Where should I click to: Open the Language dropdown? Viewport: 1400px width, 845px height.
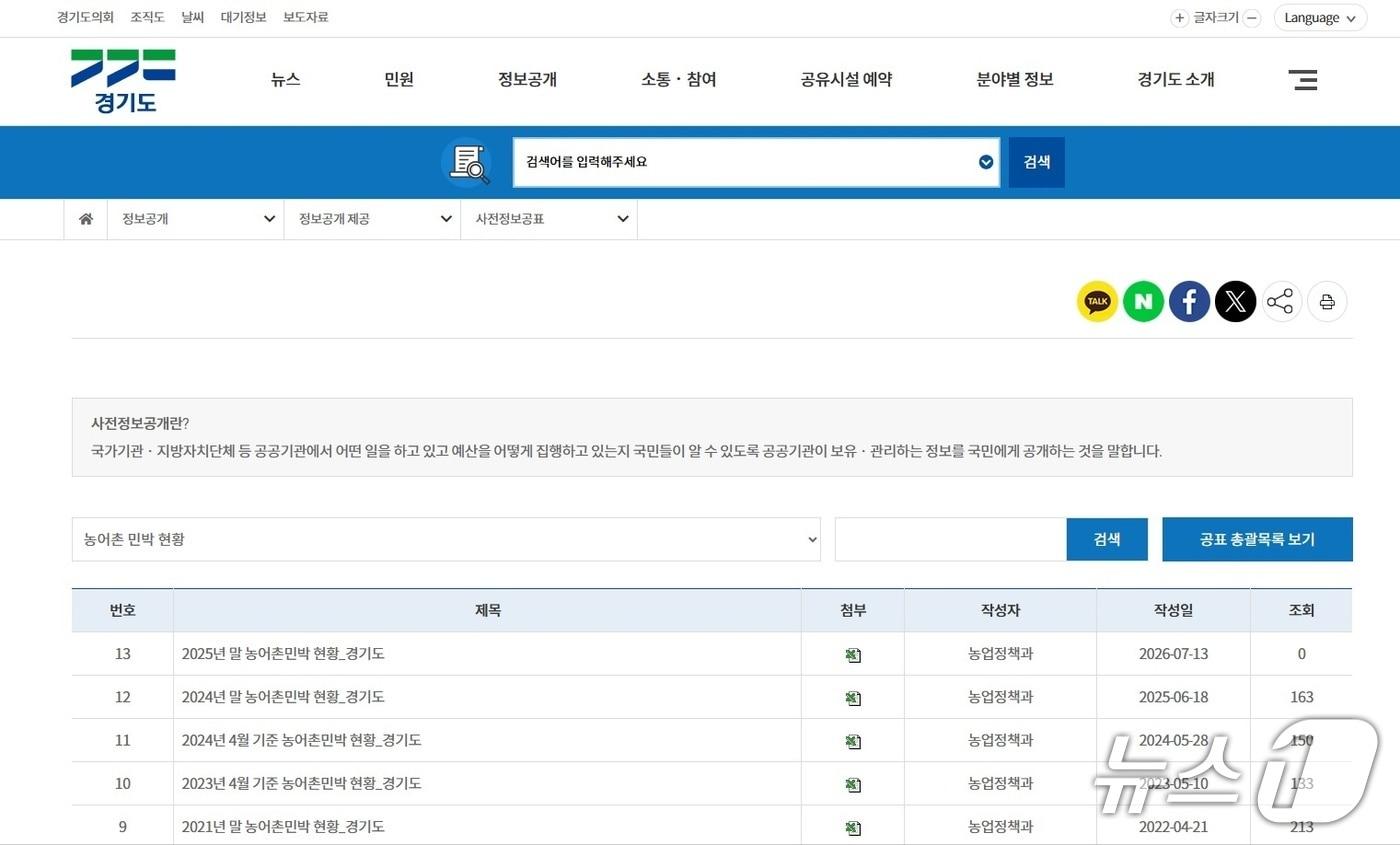1320,18
